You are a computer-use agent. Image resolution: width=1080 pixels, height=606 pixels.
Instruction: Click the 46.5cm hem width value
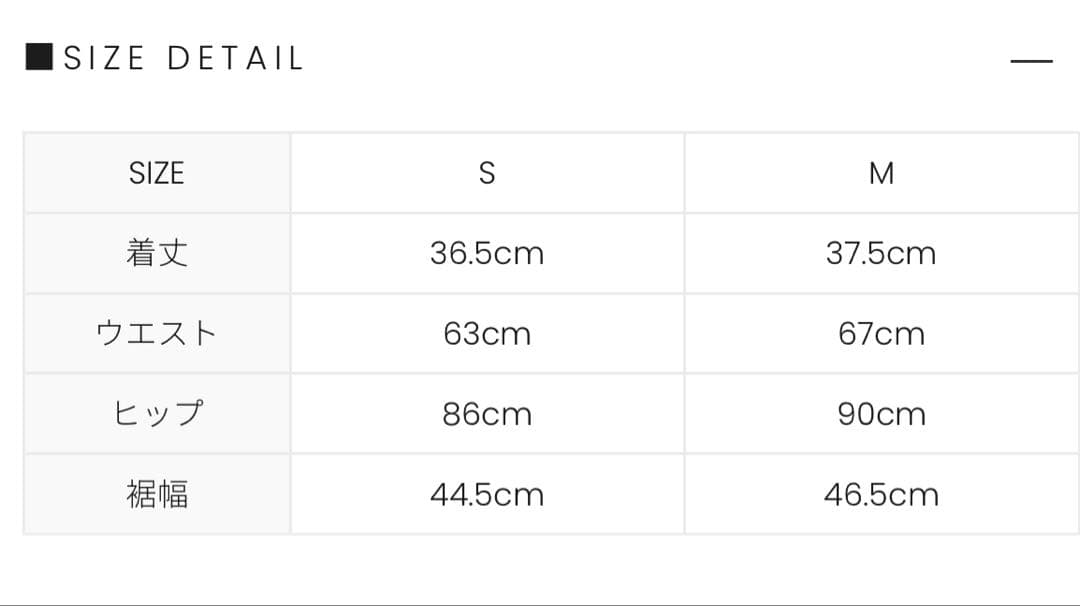[881, 494]
